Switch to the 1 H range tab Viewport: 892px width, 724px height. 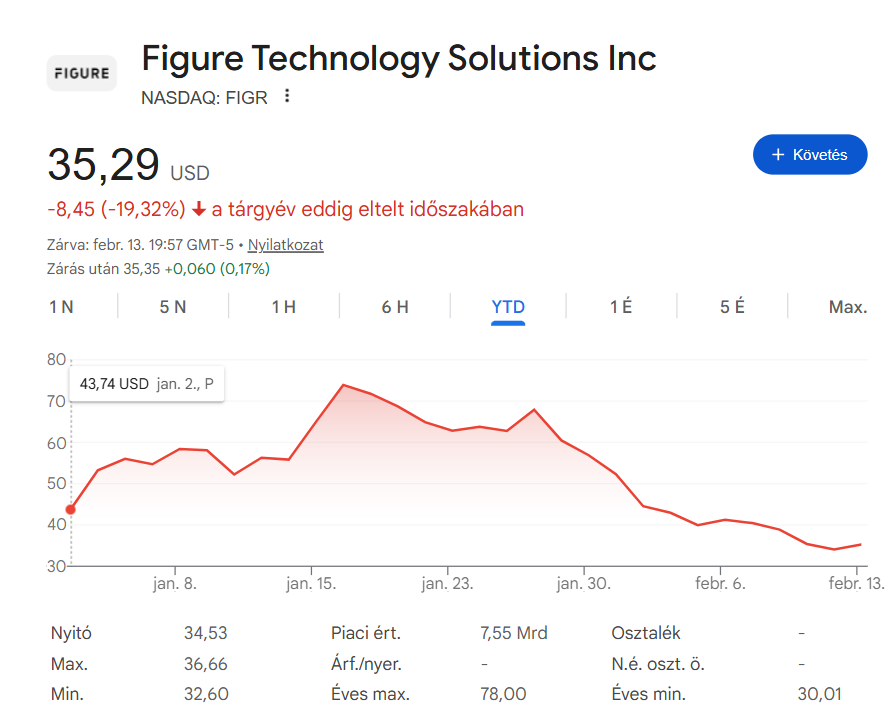(284, 307)
